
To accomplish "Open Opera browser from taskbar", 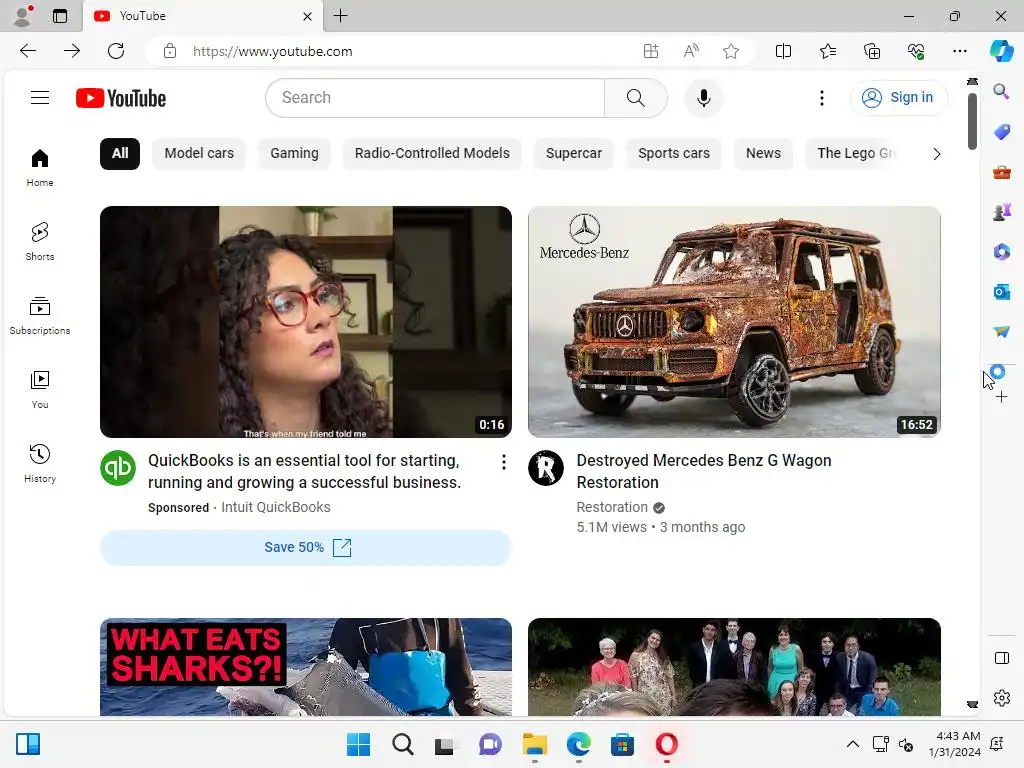I will pos(666,744).
